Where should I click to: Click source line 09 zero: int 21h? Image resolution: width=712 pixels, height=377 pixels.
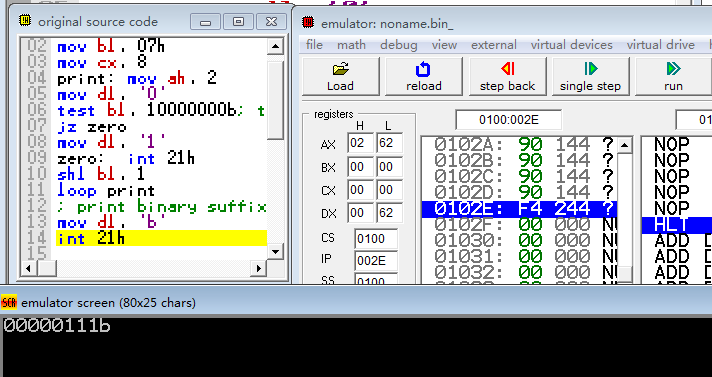pyautogui.click(x=126, y=159)
